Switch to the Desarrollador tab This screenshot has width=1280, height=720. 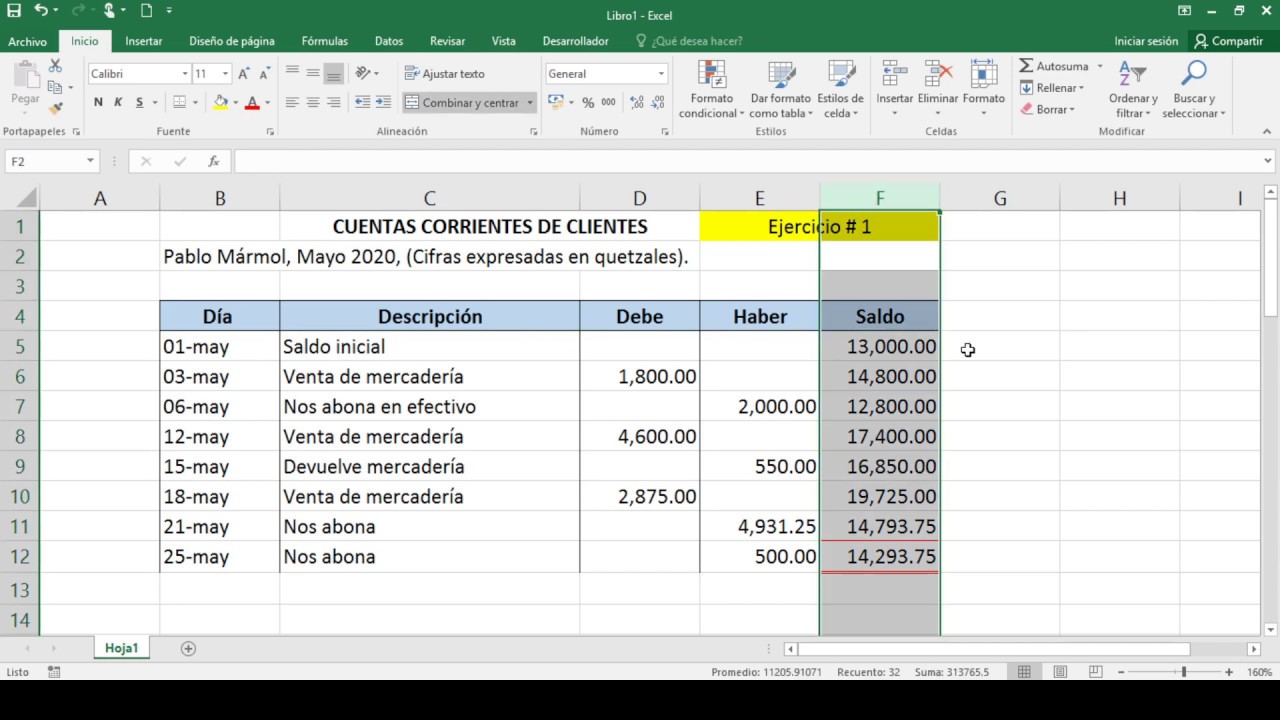[576, 42]
